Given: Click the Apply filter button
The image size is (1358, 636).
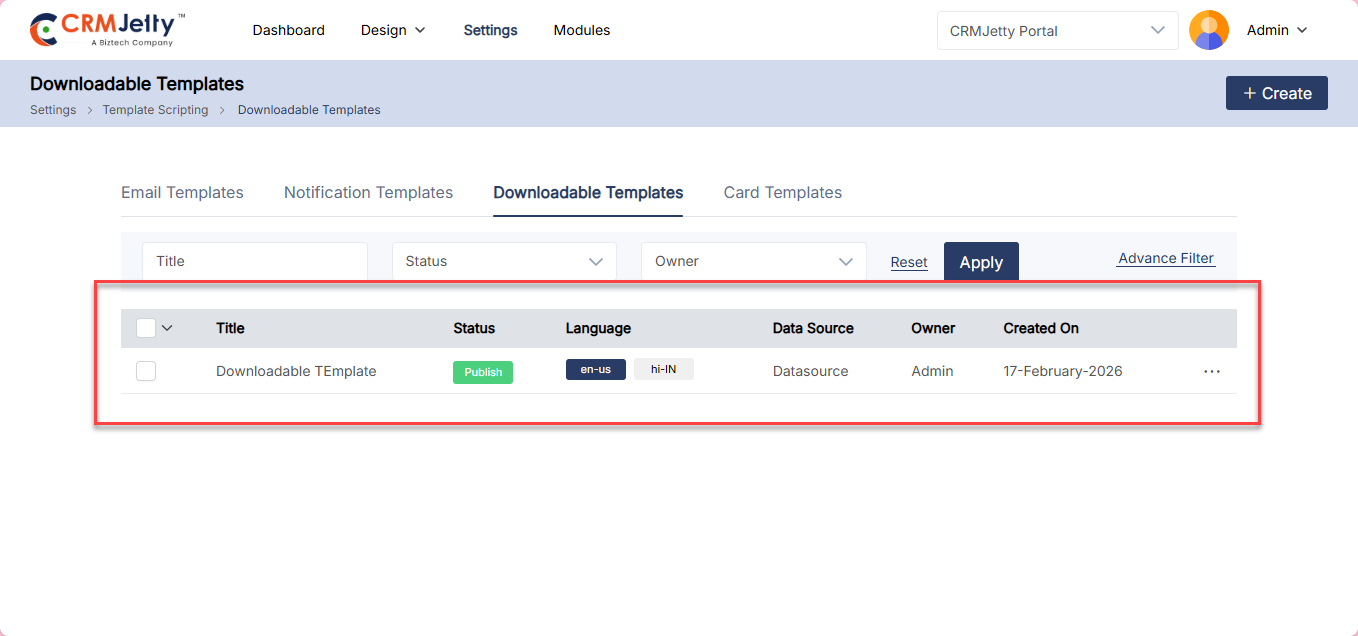Looking at the screenshot, I should pyautogui.click(x=981, y=262).
